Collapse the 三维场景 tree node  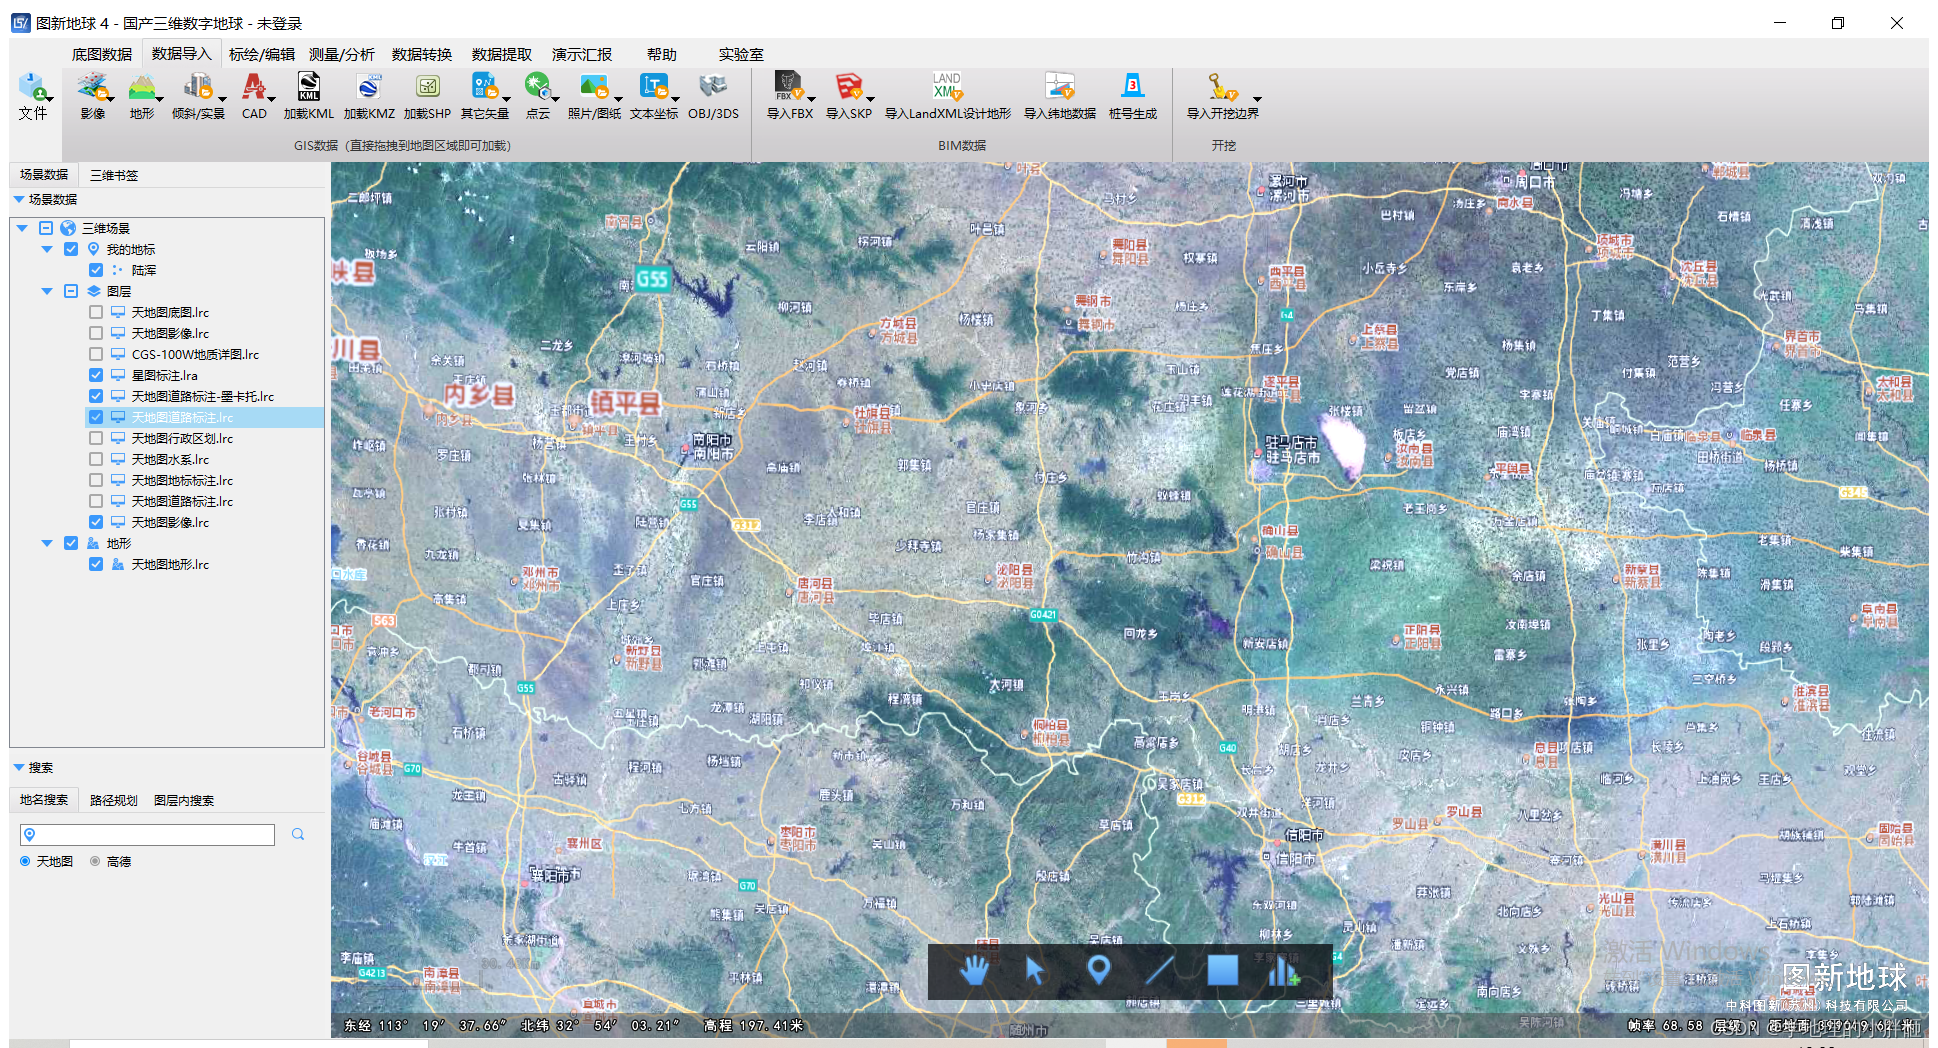tap(22, 228)
